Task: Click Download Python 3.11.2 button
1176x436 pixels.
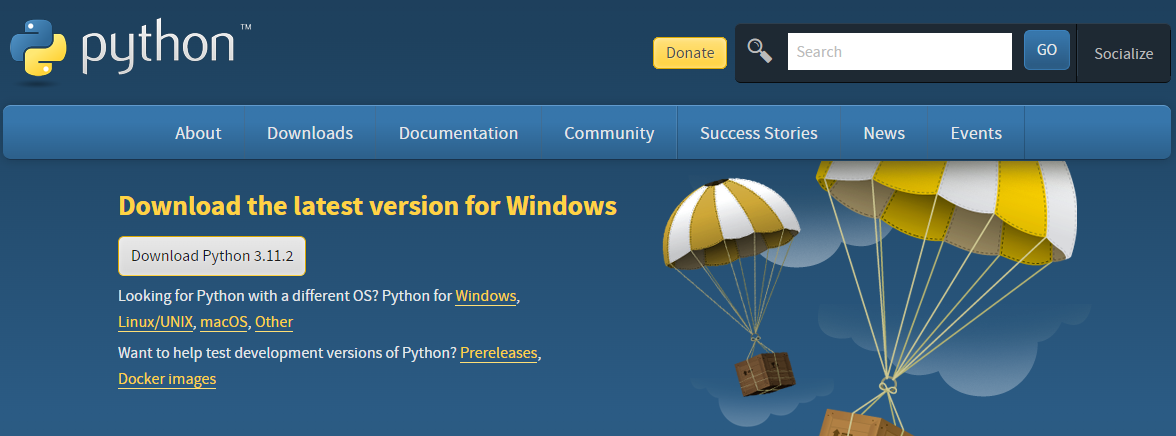Action: [212, 256]
